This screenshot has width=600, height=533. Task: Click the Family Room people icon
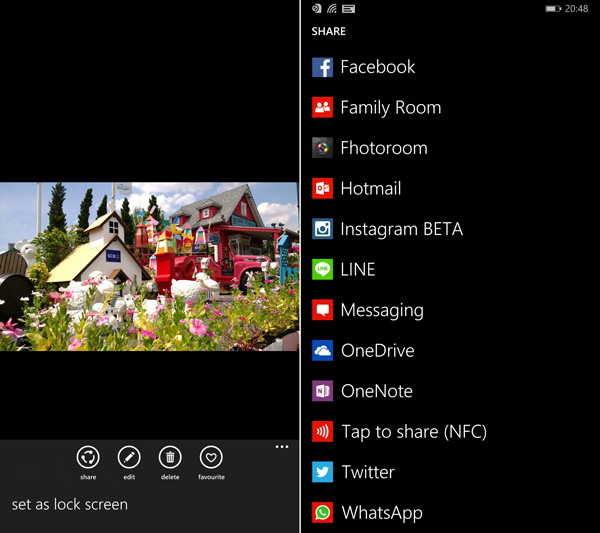coord(322,107)
